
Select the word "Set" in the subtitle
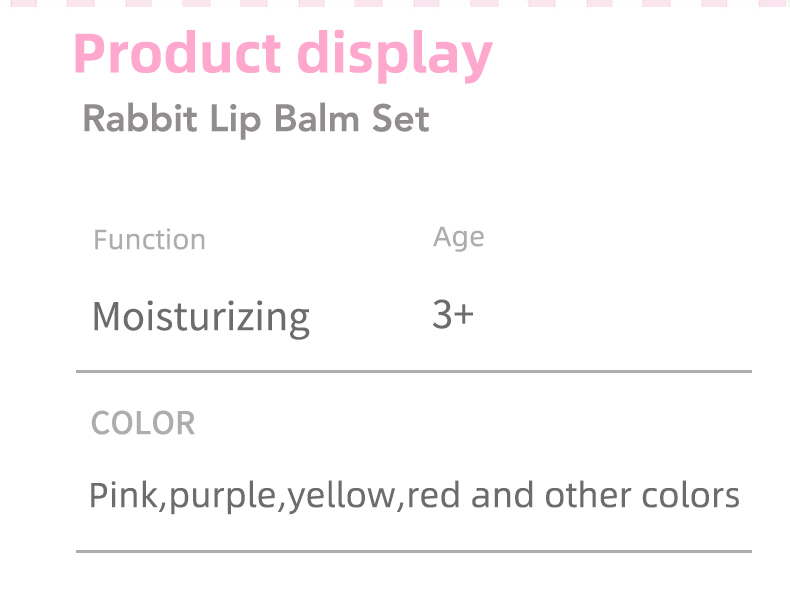tap(400, 119)
